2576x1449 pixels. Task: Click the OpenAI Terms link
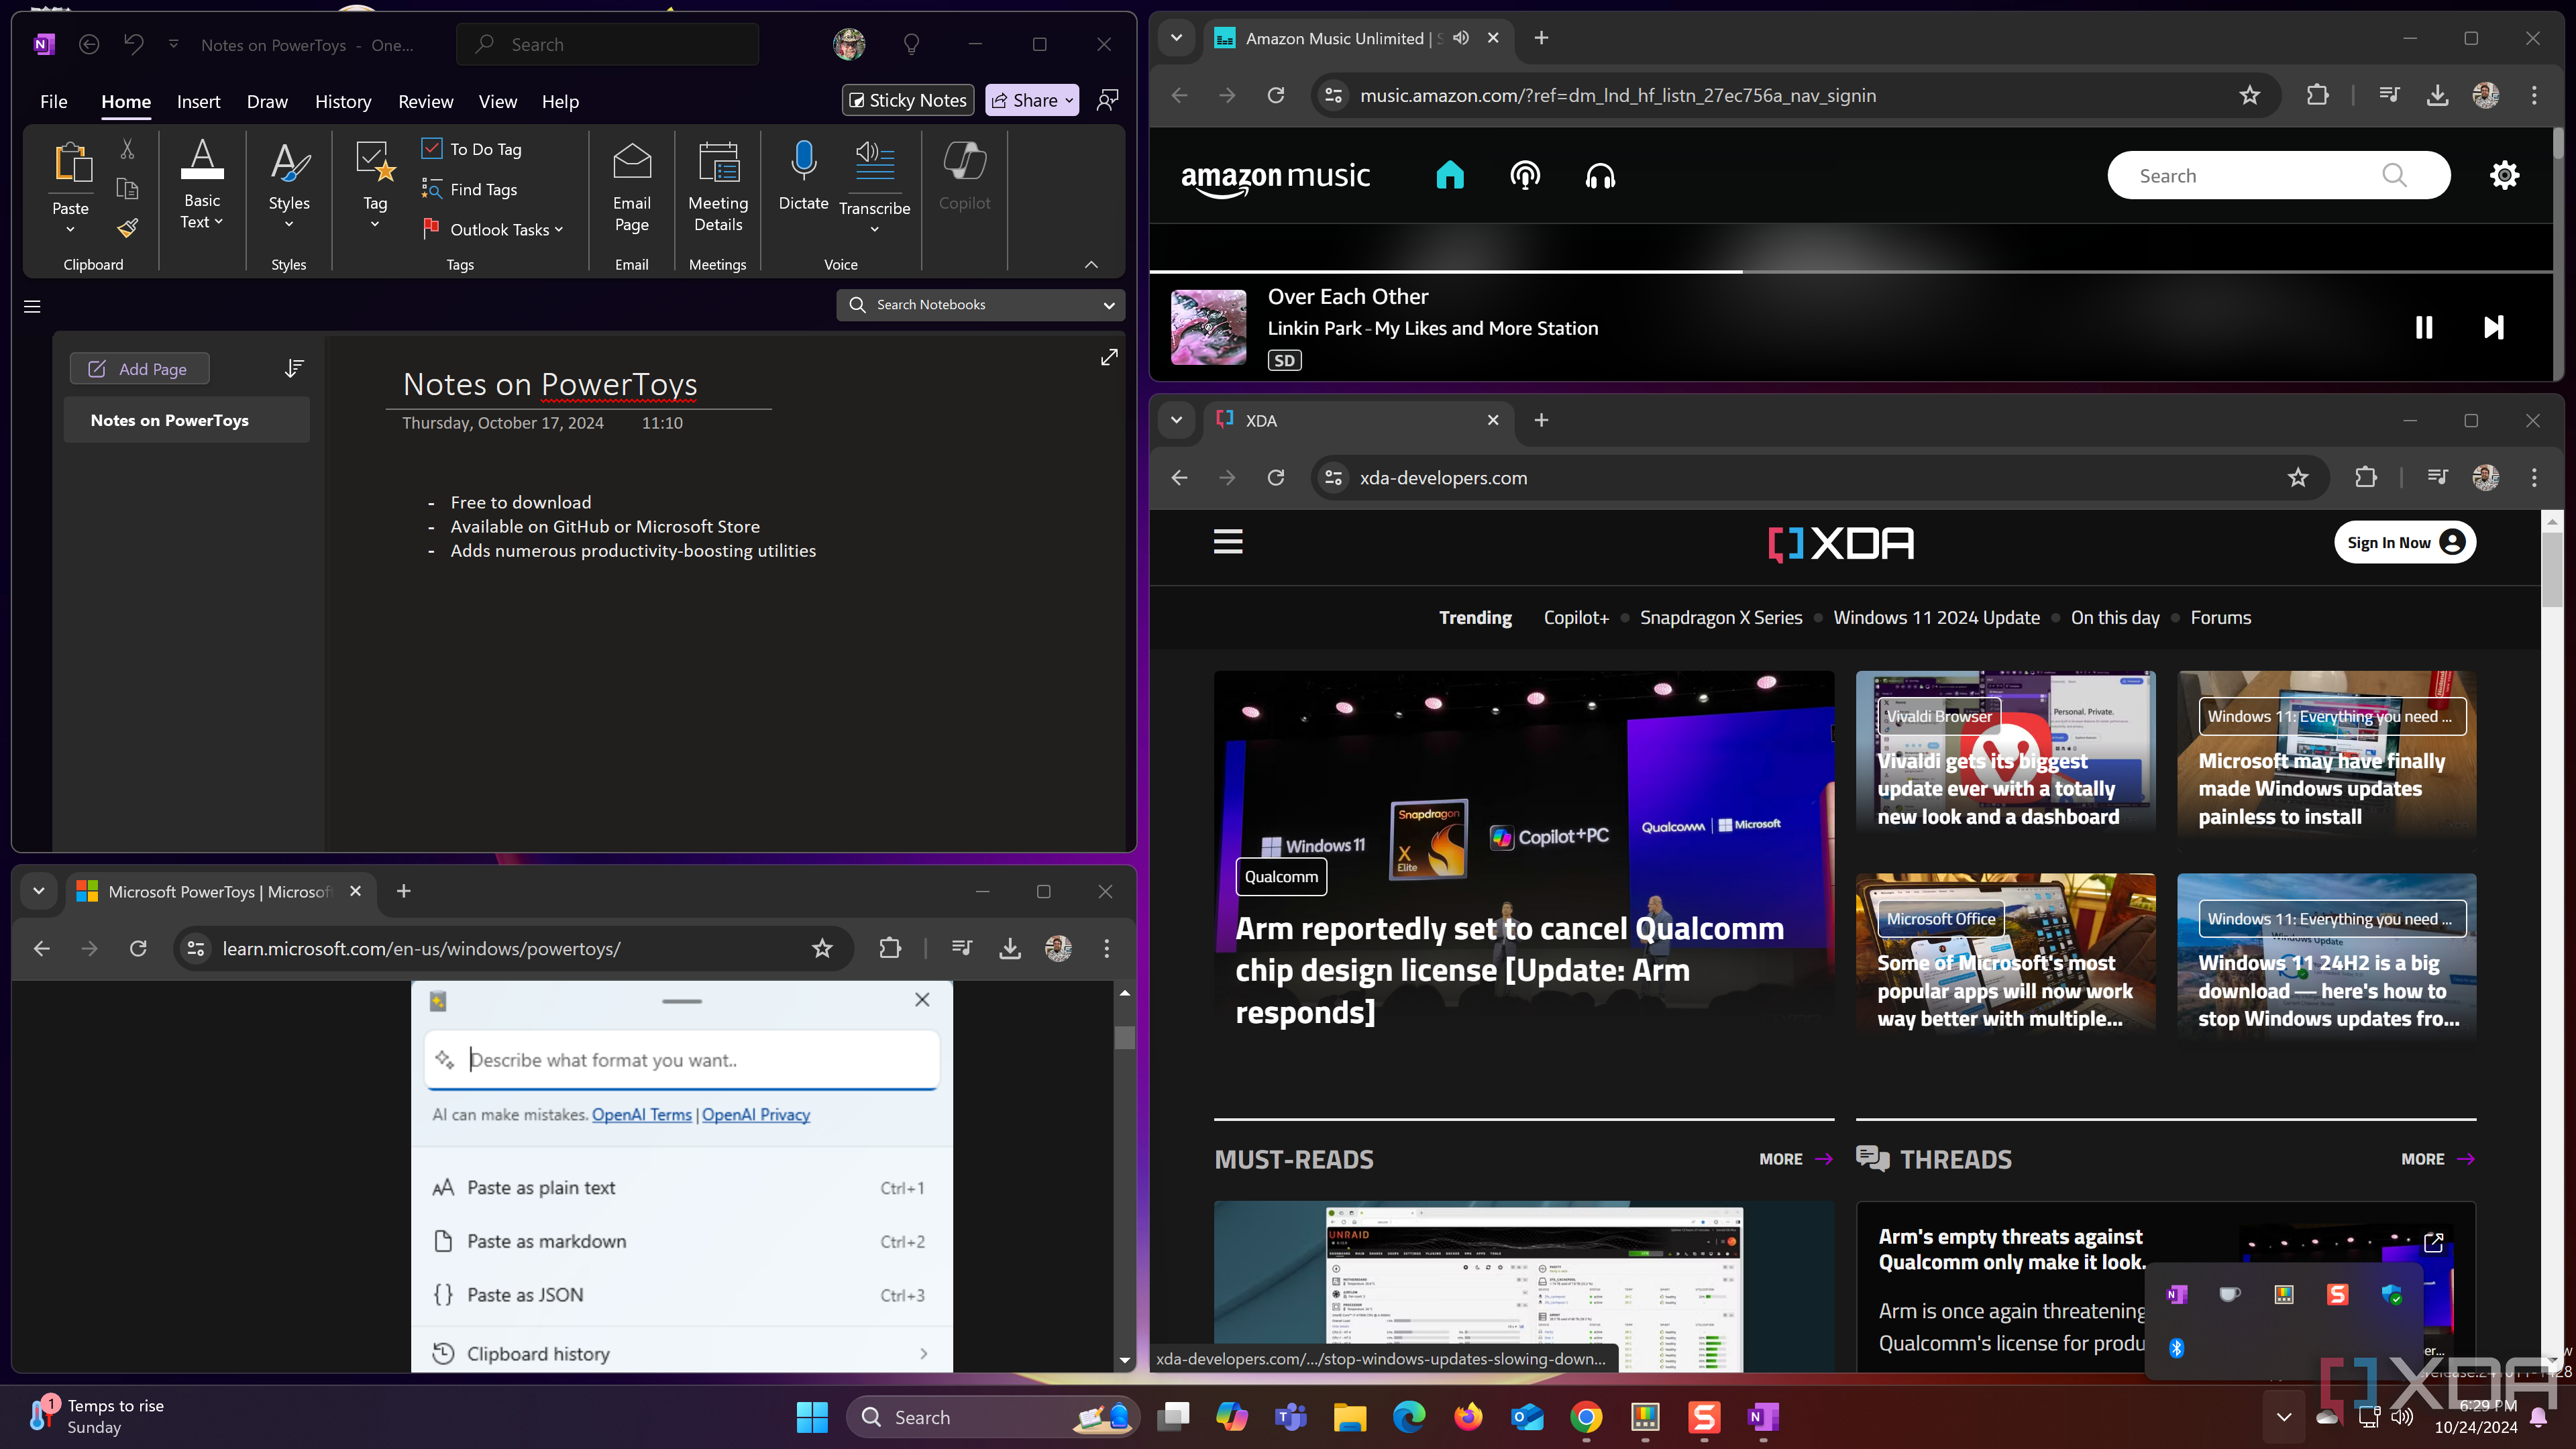coord(641,1115)
